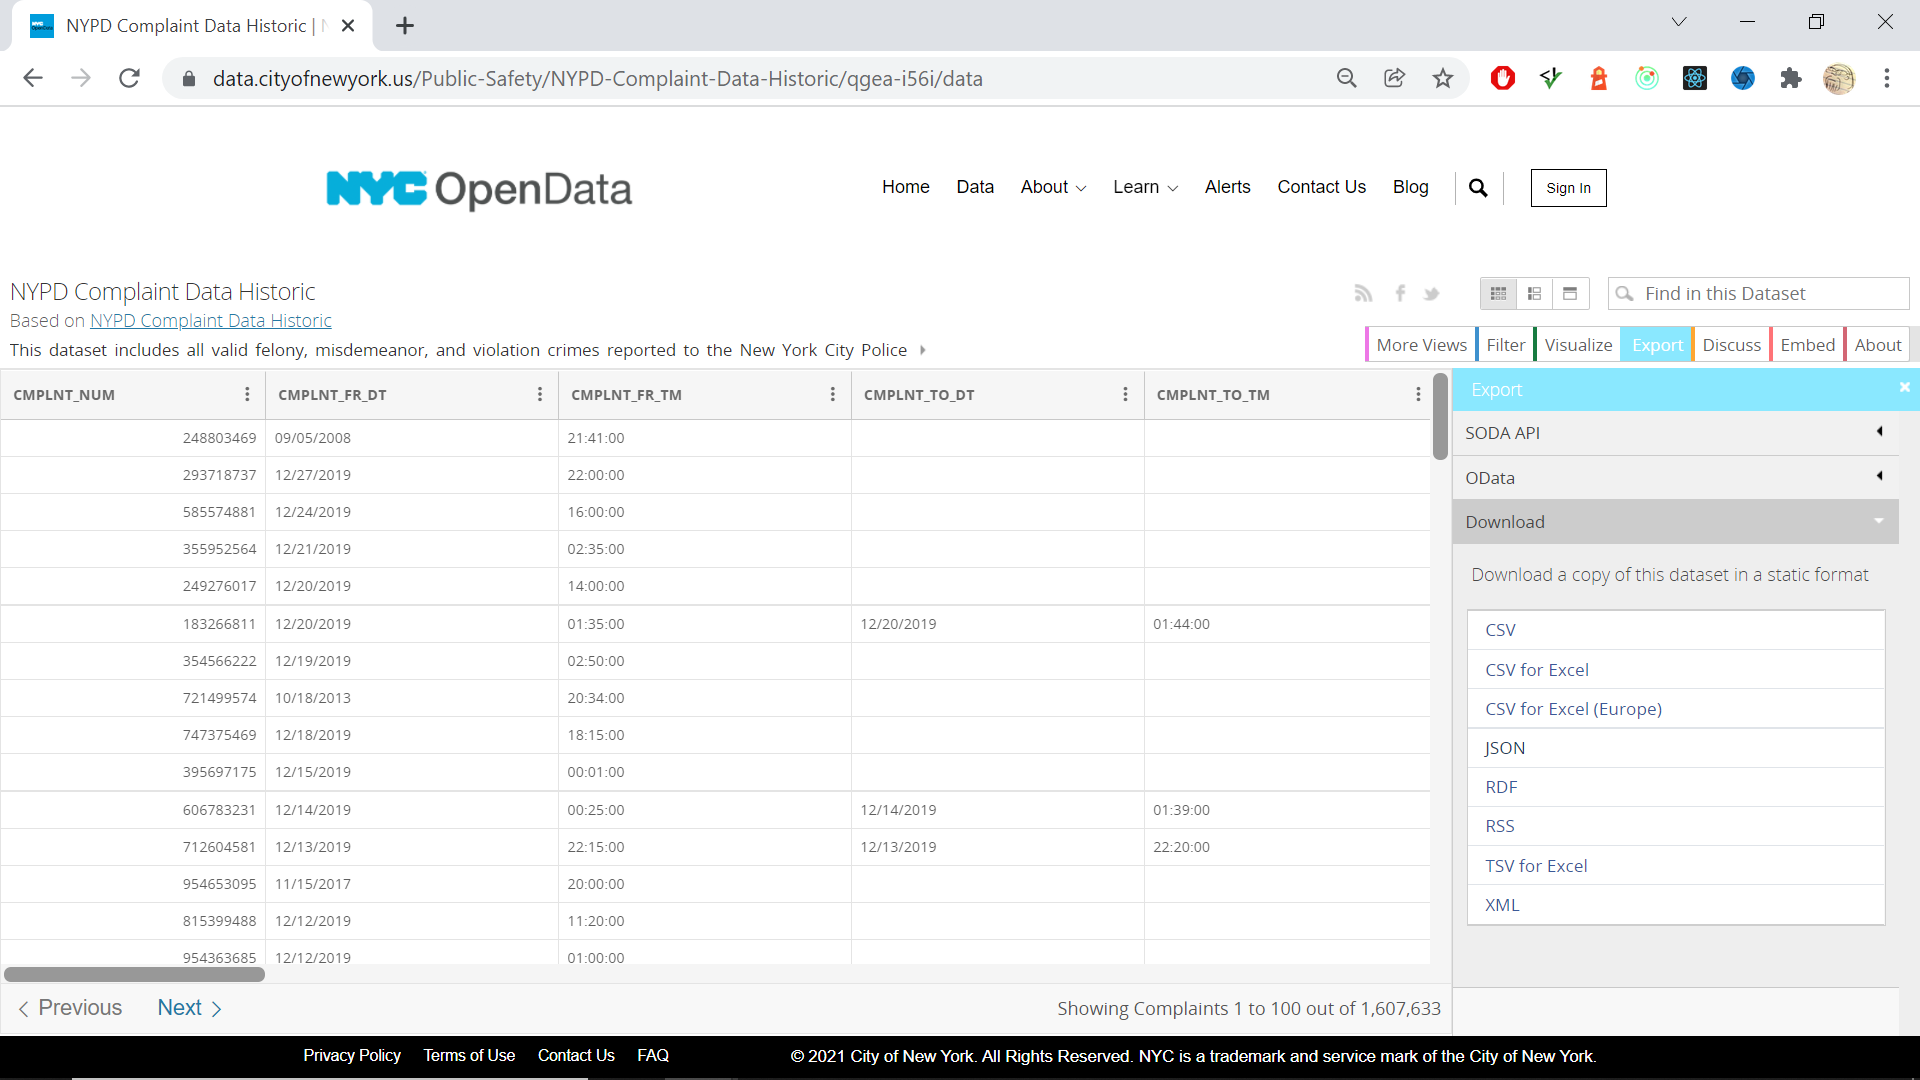Go to Next page of complaints
Screen dimensions: 1920x1080
pos(189,1008)
